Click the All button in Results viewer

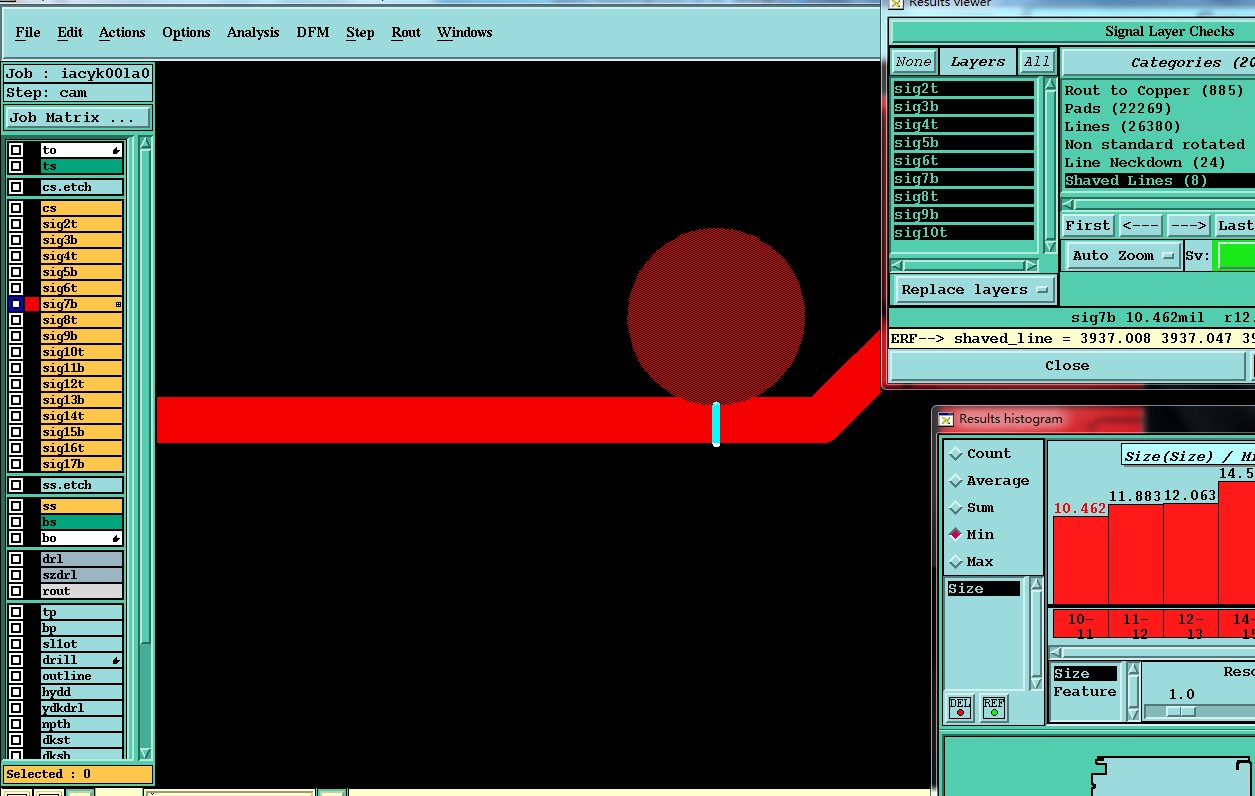tap(1037, 61)
